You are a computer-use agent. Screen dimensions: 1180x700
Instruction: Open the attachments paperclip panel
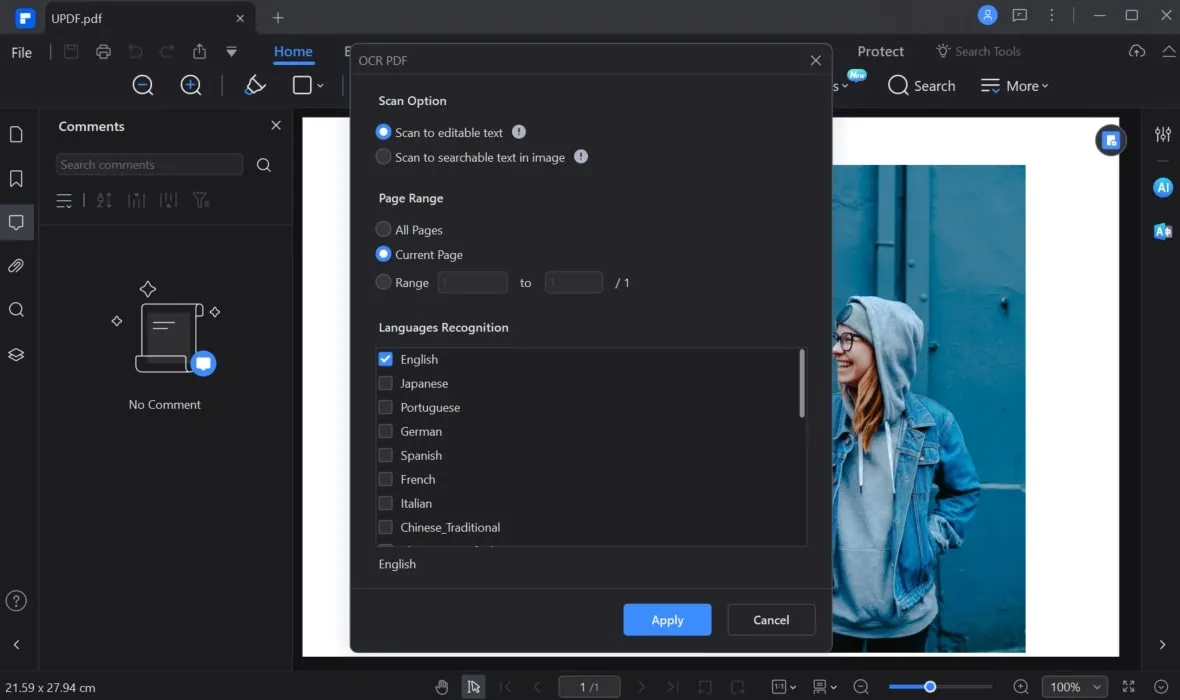[x=16, y=266]
